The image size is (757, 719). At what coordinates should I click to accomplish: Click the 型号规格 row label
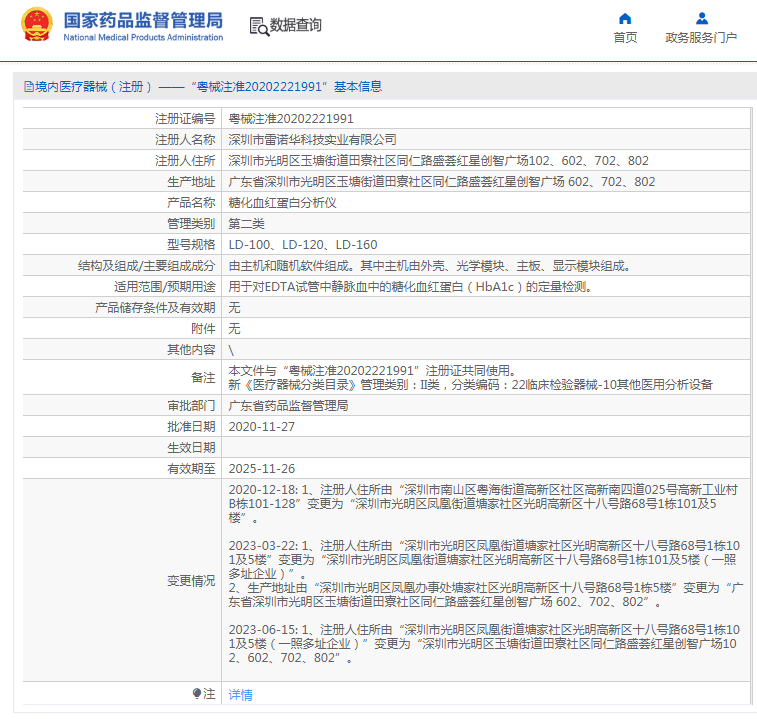click(x=191, y=244)
